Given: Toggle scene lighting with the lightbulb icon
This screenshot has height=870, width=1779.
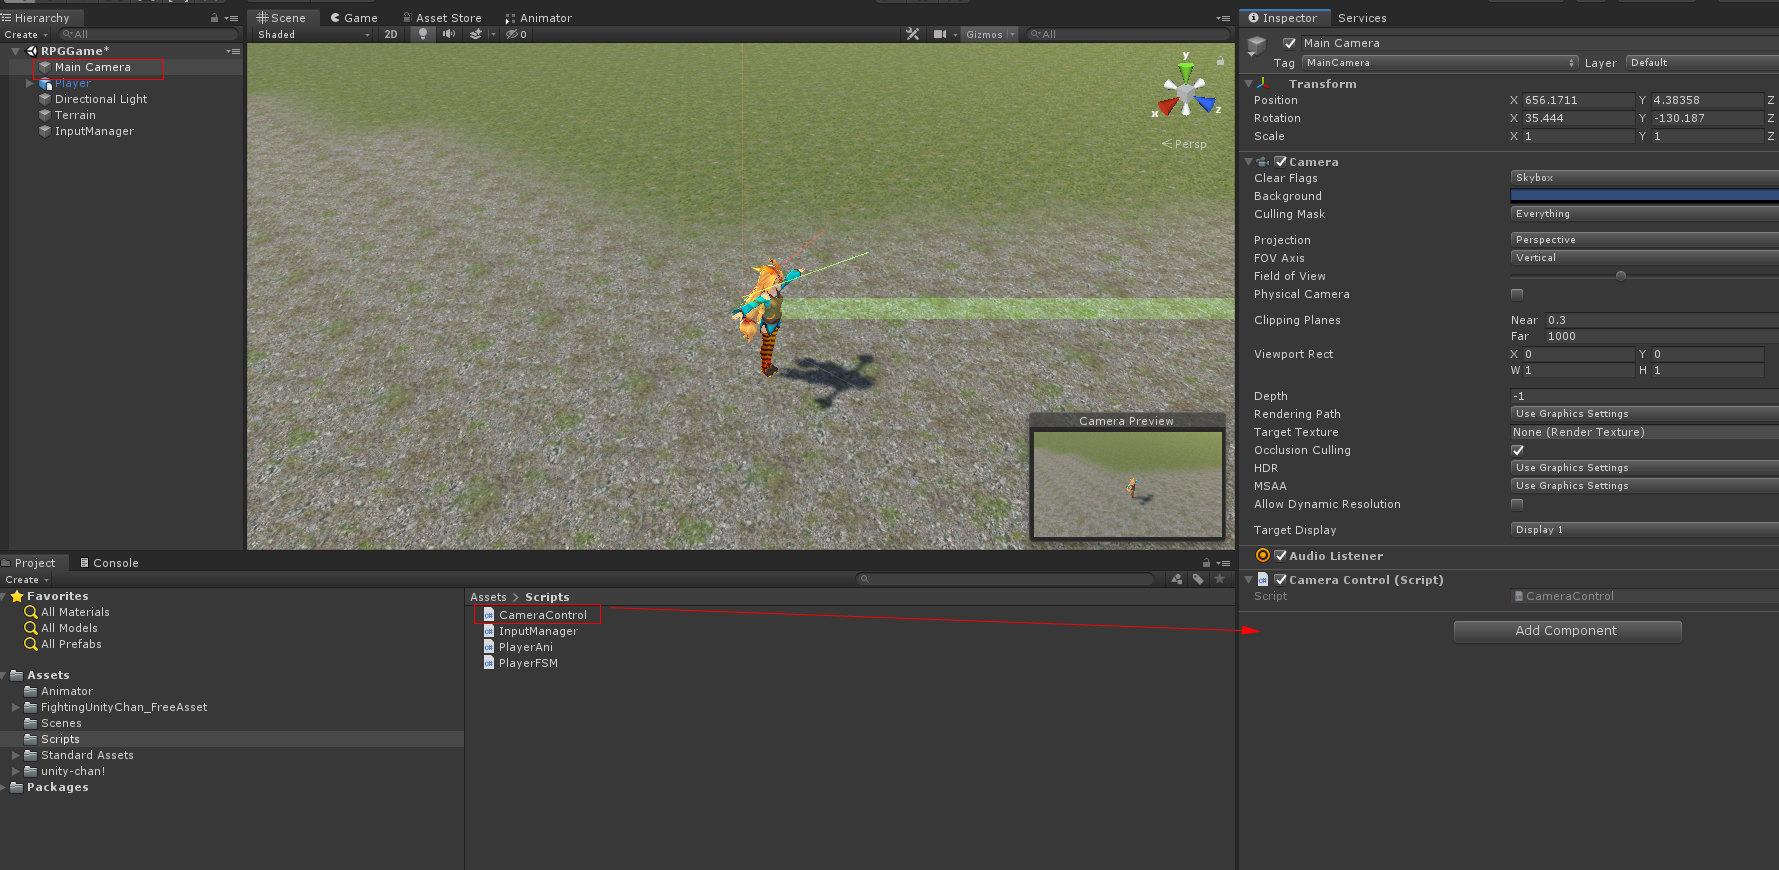Looking at the screenshot, I should point(423,34).
